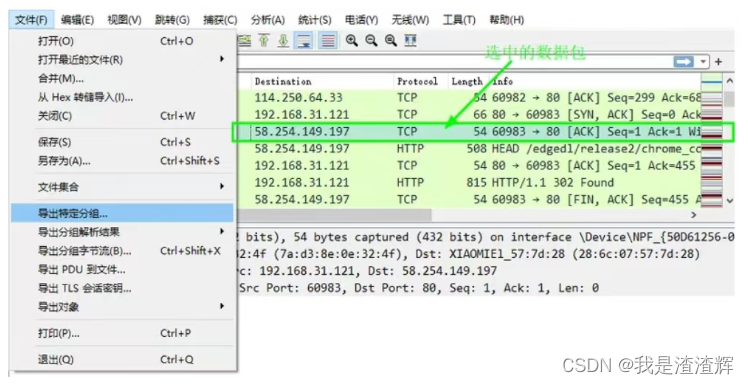Open the 电话(Y) menu
This screenshot has width=748, height=385.
click(x=362, y=20)
